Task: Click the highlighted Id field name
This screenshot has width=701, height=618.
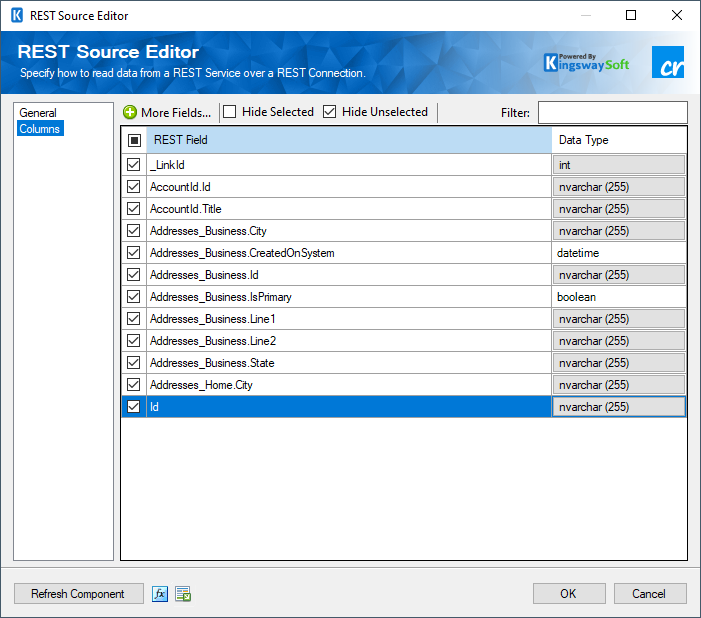Action: [x=154, y=406]
